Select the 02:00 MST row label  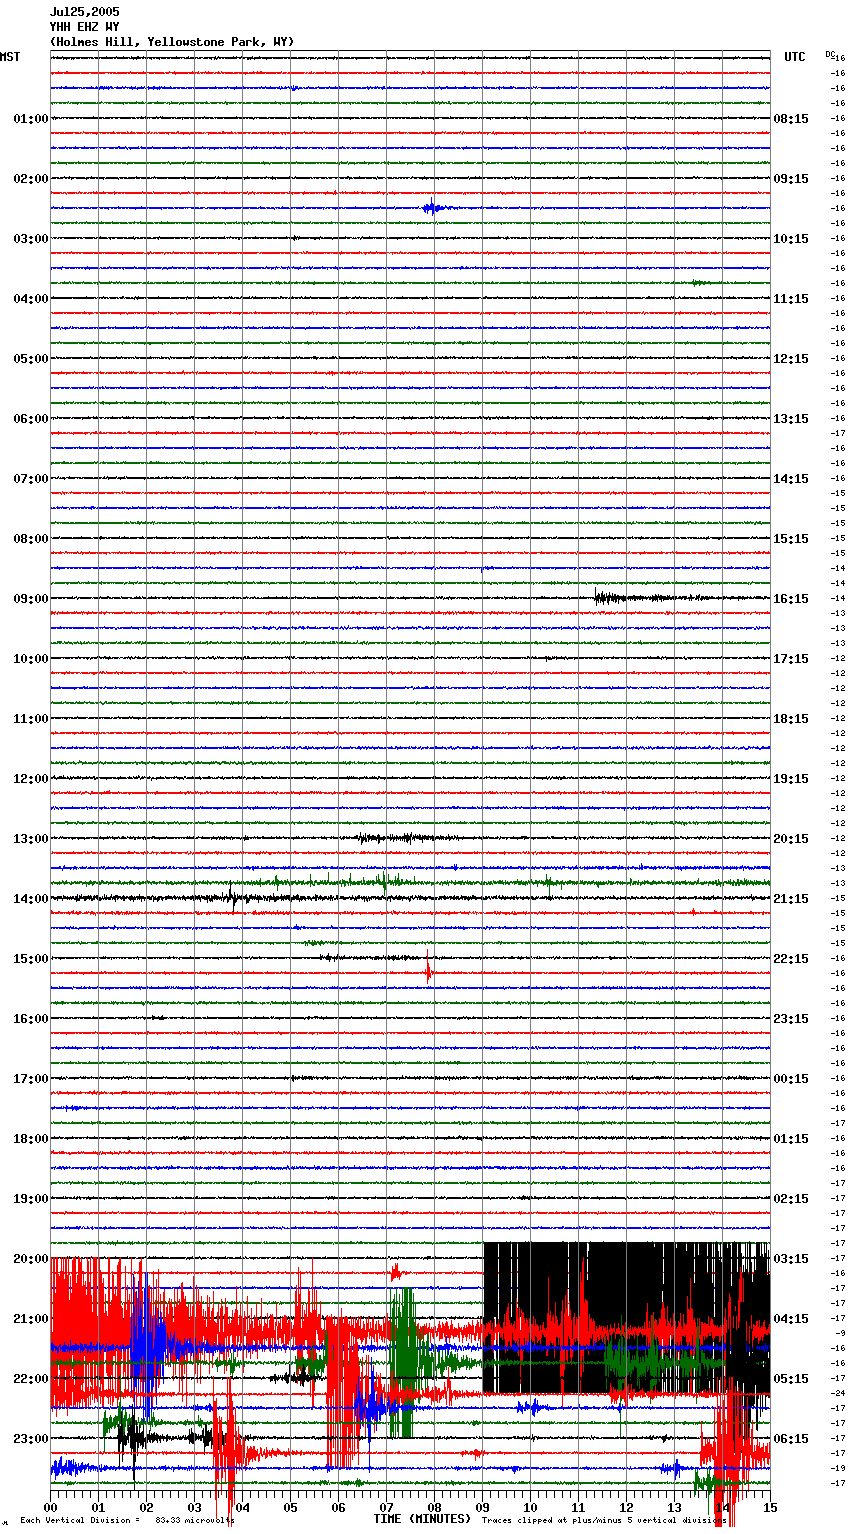[30, 179]
